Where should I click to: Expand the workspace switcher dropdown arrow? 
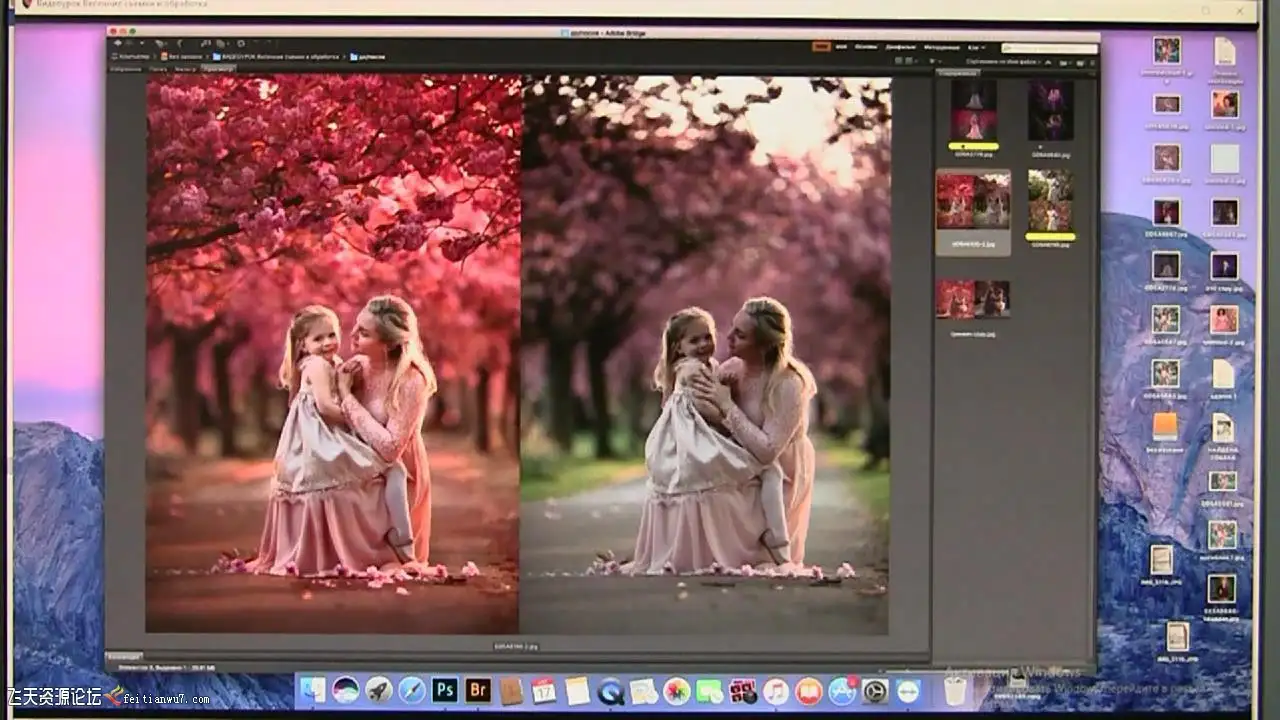983,47
